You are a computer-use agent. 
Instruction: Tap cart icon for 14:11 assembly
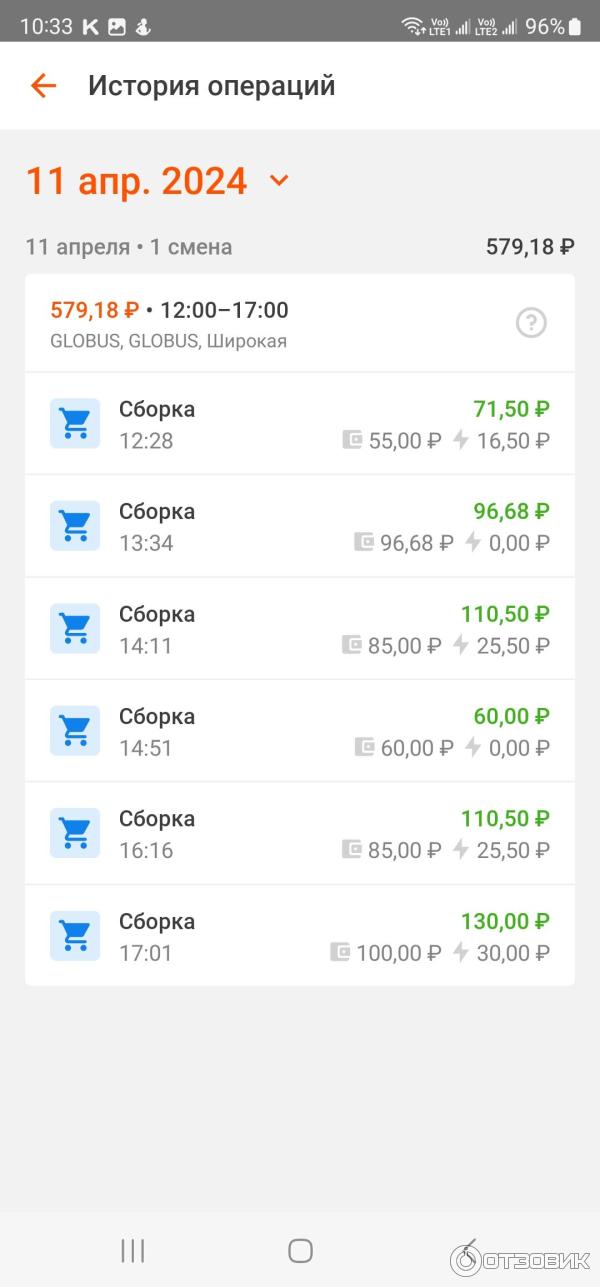point(75,629)
